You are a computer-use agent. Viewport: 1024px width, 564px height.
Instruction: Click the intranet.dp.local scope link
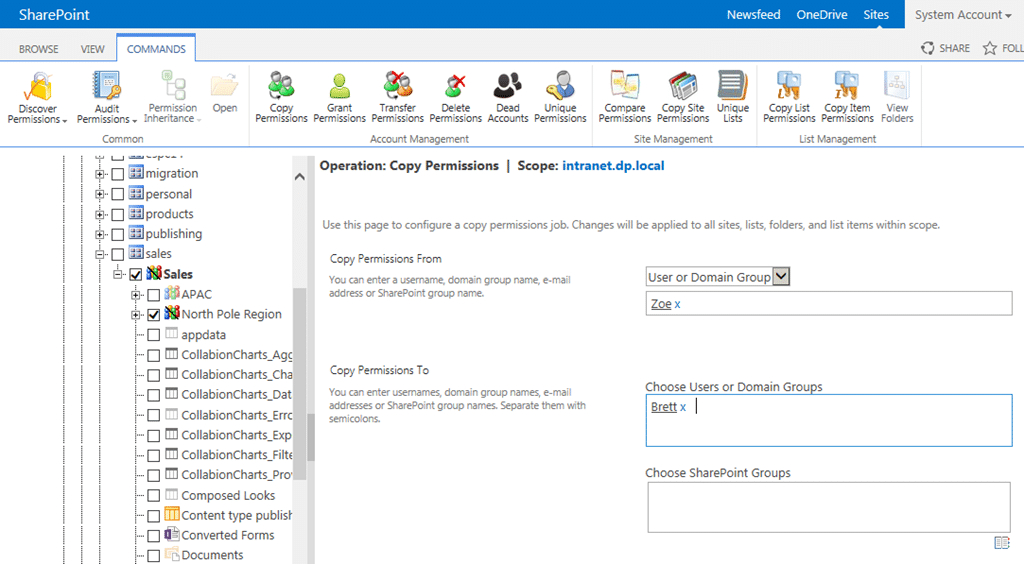(613, 166)
